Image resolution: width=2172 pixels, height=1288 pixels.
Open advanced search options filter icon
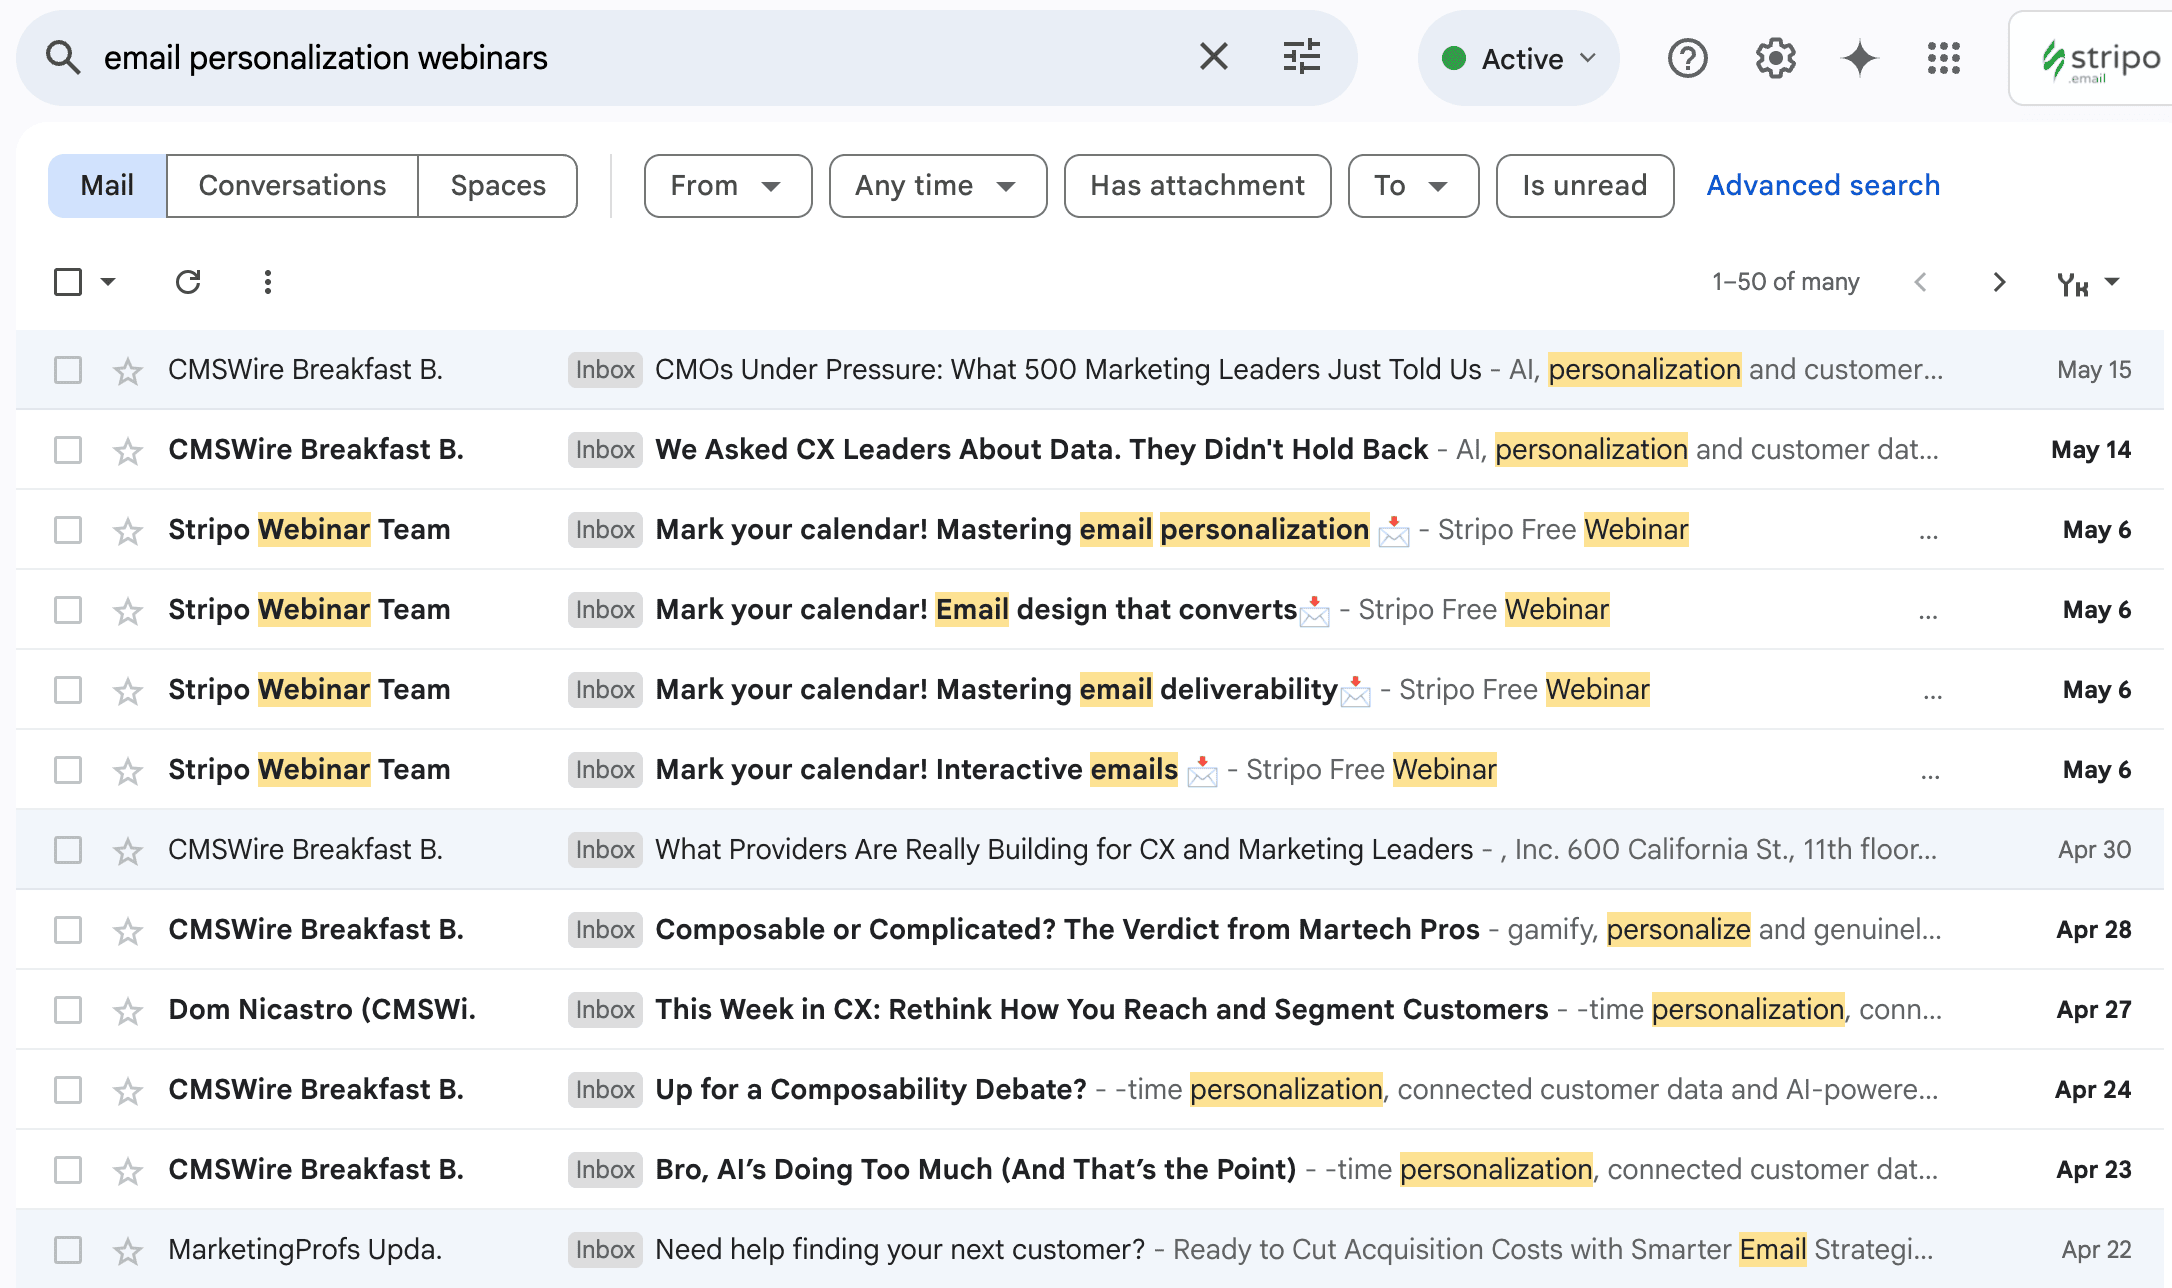(1301, 57)
